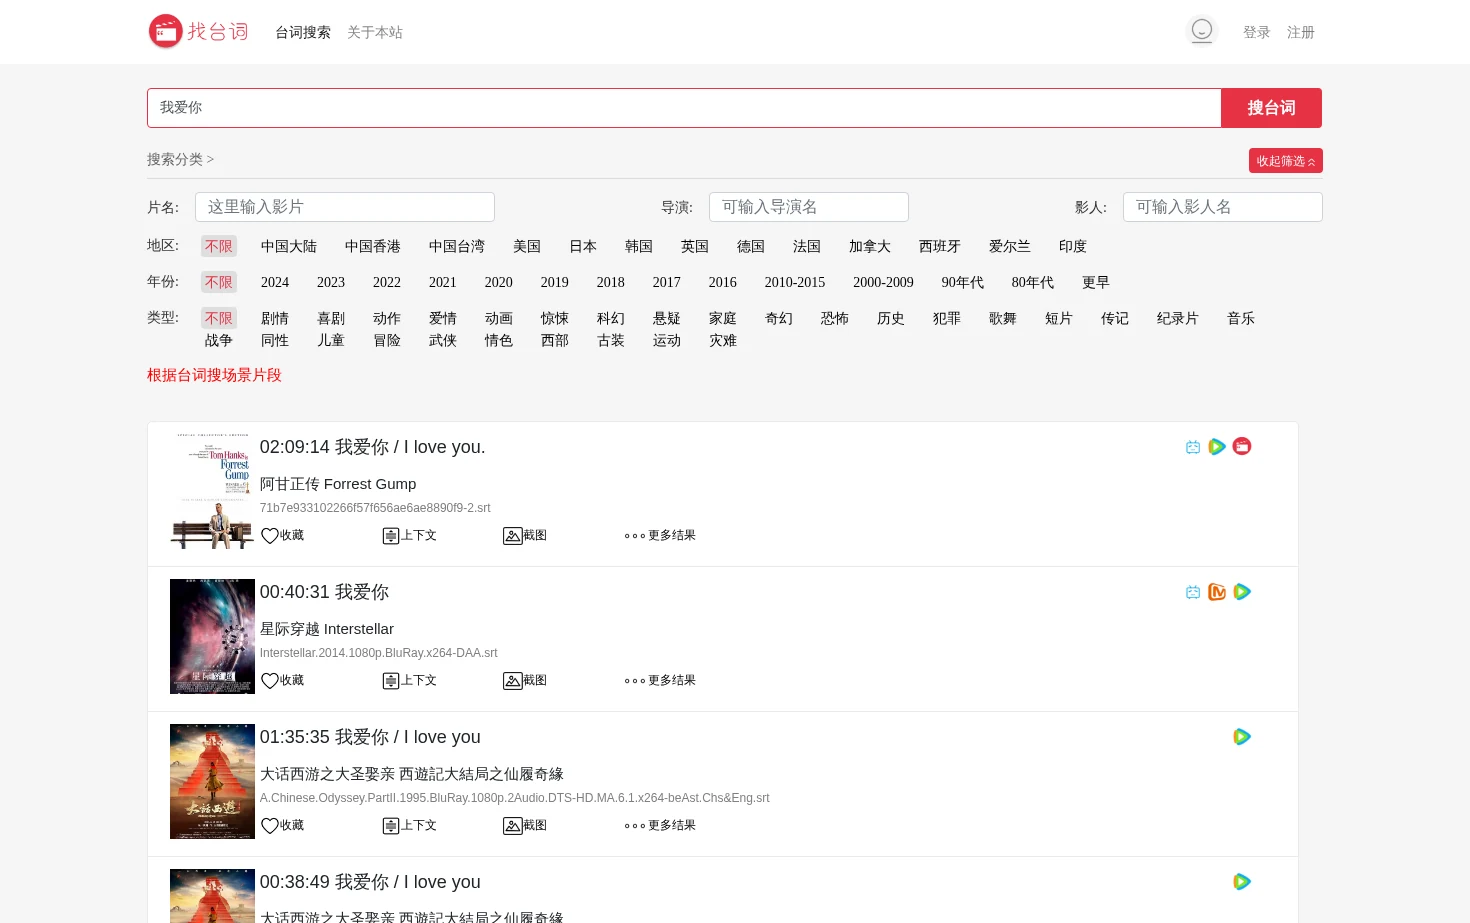This screenshot has width=1470, height=923.
Task: Open the Forrest Gump poster thumbnail
Action: [x=212, y=492]
